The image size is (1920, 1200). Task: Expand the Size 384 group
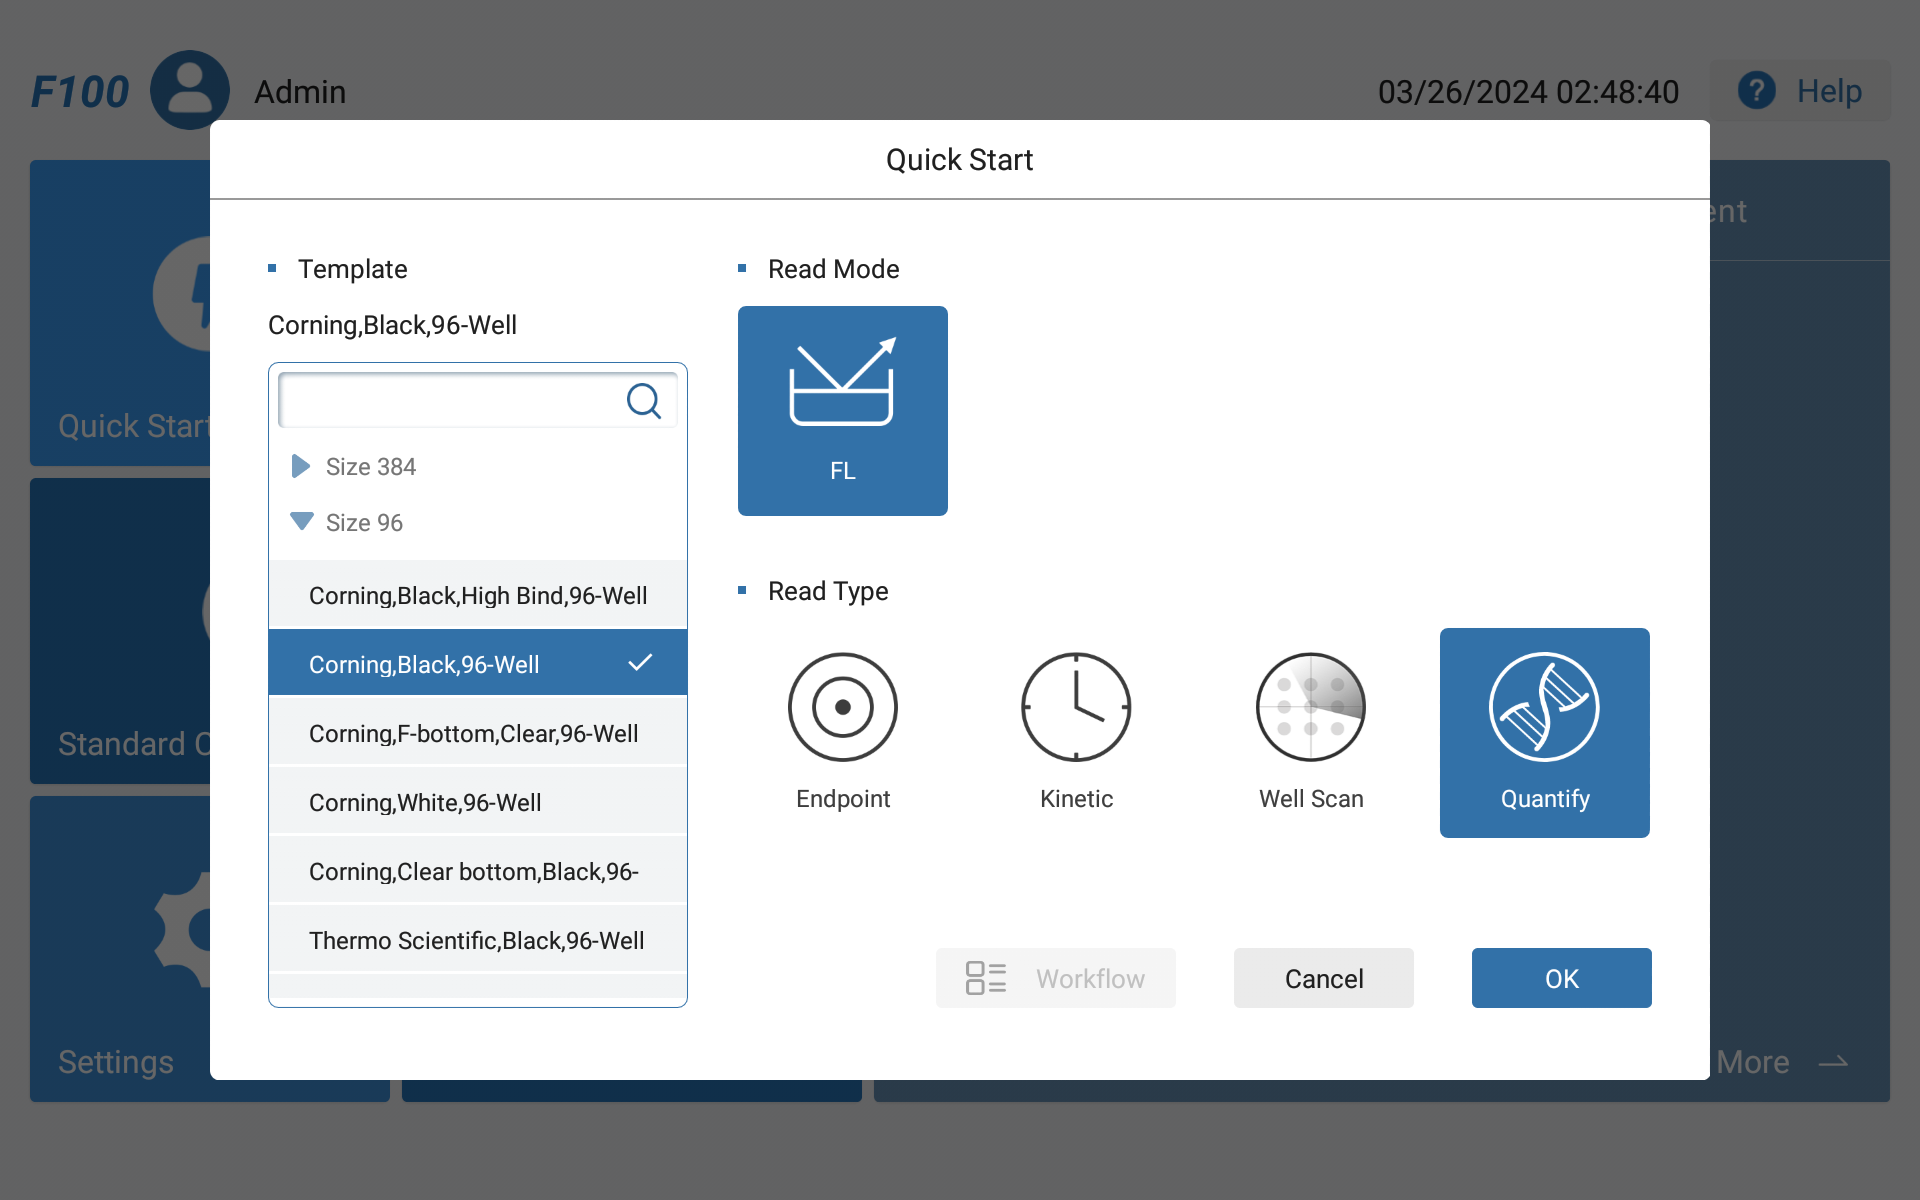coord(300,466)
